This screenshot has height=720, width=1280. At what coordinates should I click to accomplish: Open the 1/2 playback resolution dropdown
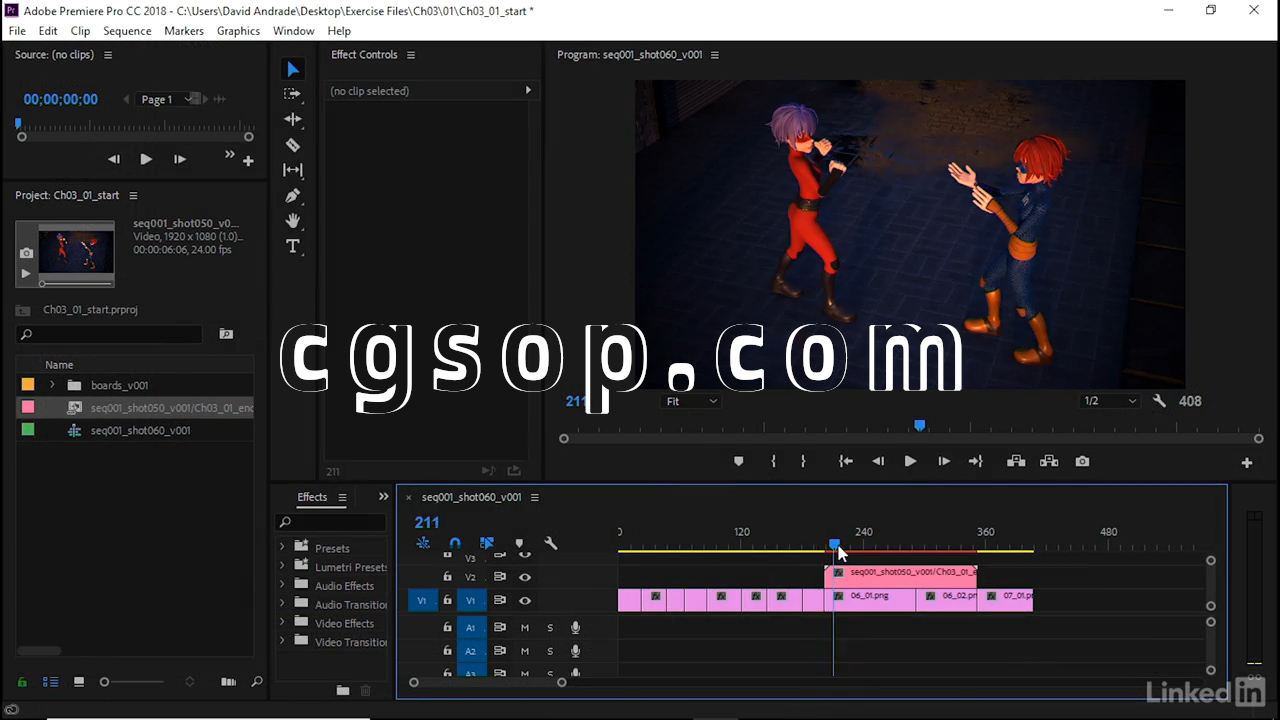click(x=1110, y=401)
